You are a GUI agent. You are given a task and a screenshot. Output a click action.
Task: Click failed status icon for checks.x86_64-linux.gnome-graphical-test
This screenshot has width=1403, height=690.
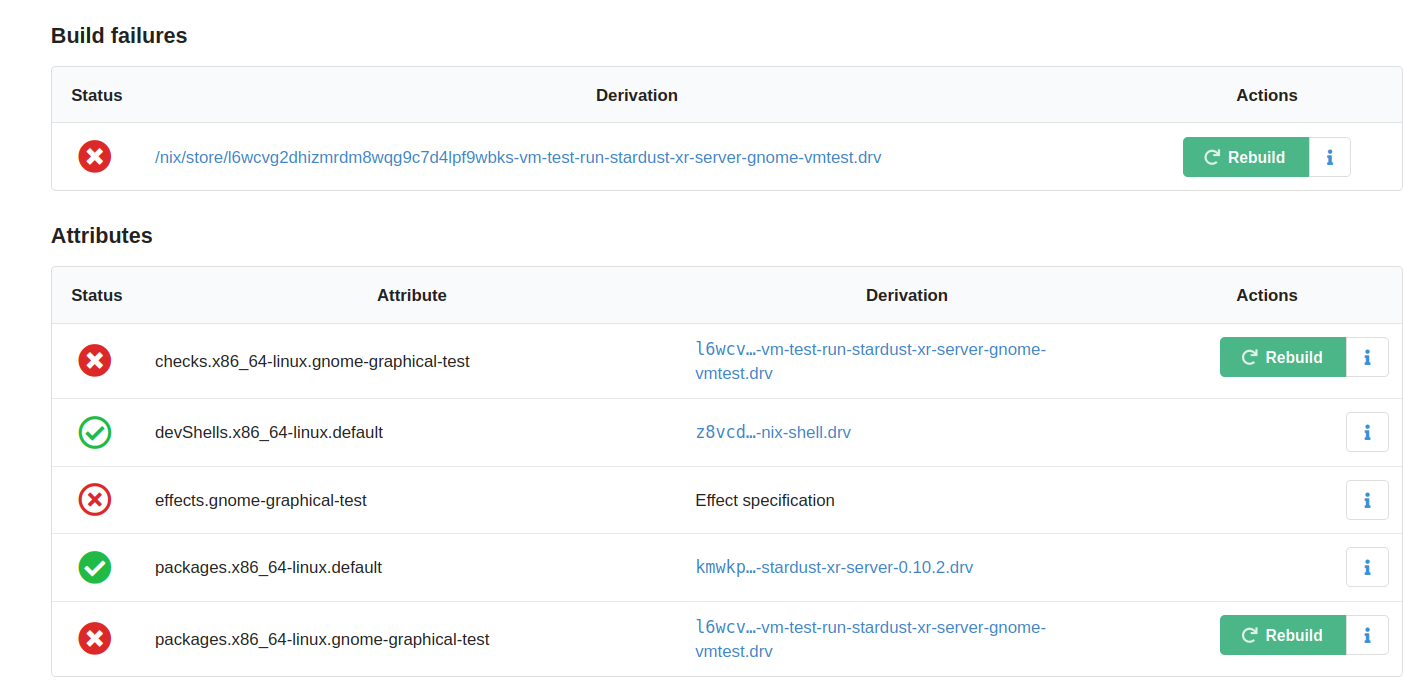(x=95, y=361)
